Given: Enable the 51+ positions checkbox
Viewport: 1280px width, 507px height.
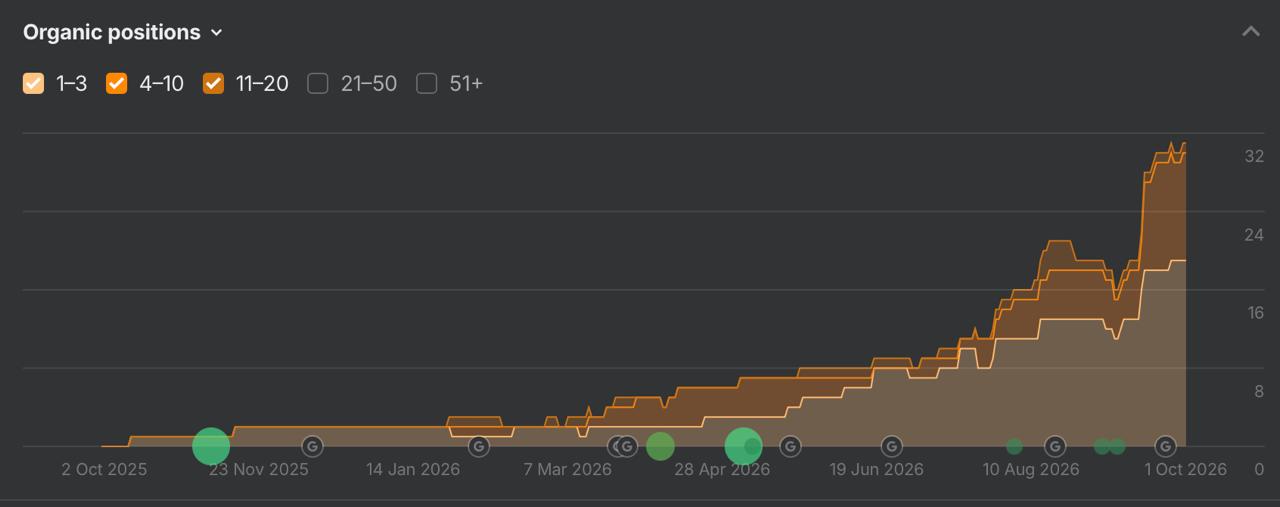Looking at the screenshot, I should pos(427,83).
